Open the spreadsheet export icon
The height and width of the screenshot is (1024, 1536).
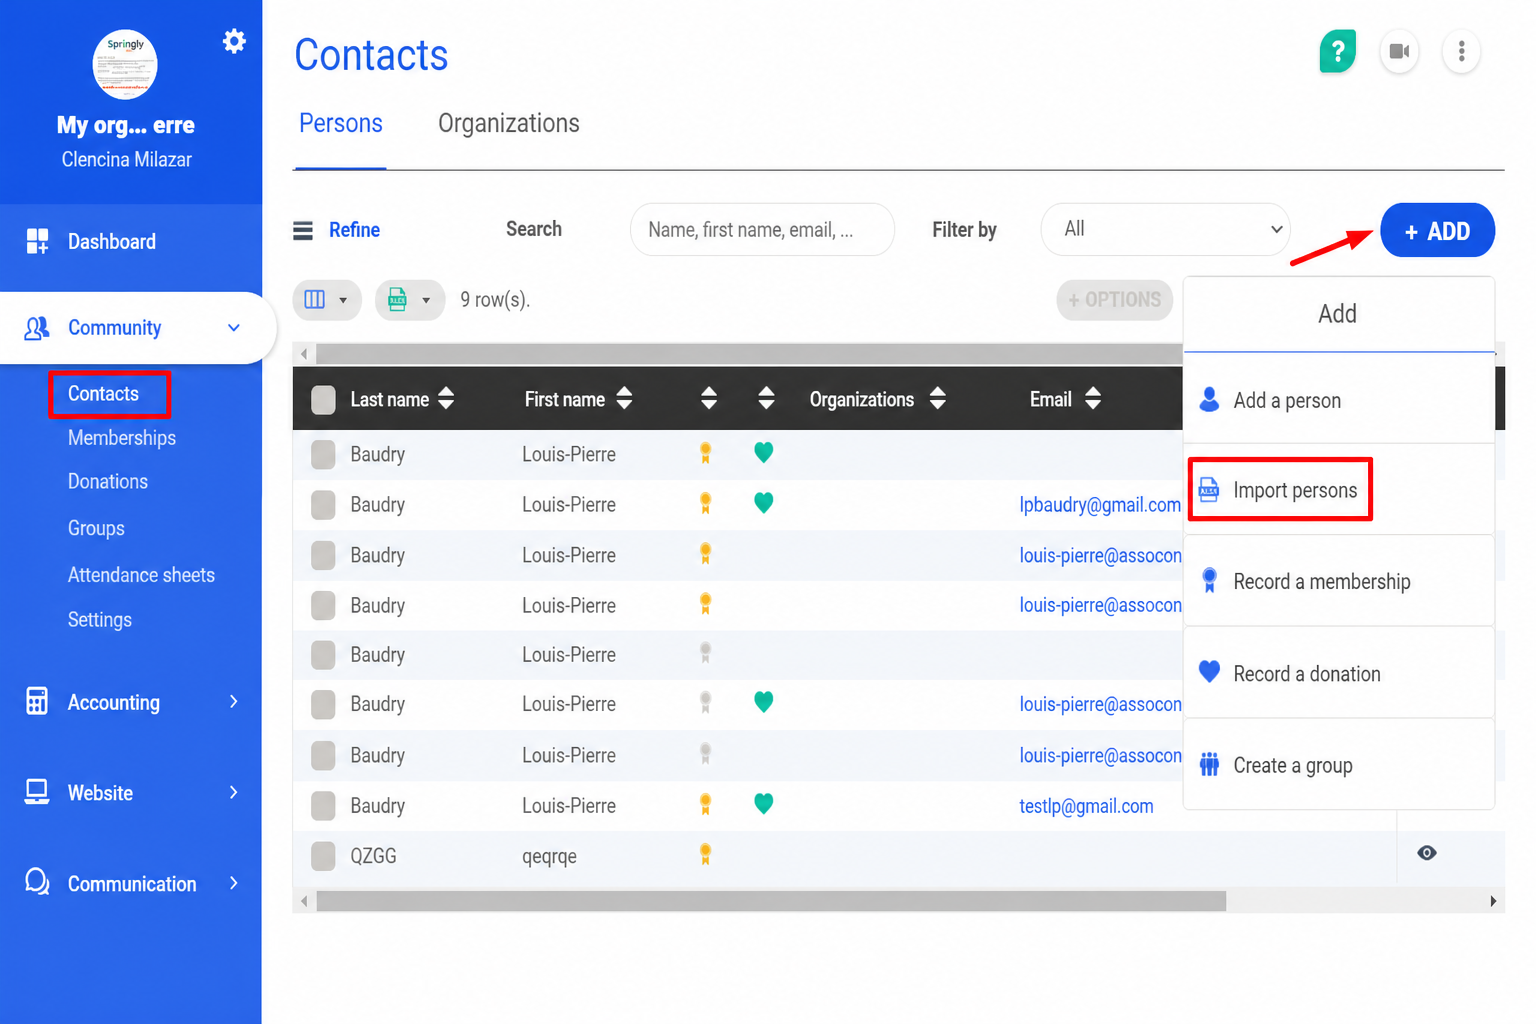pos(398,300)
